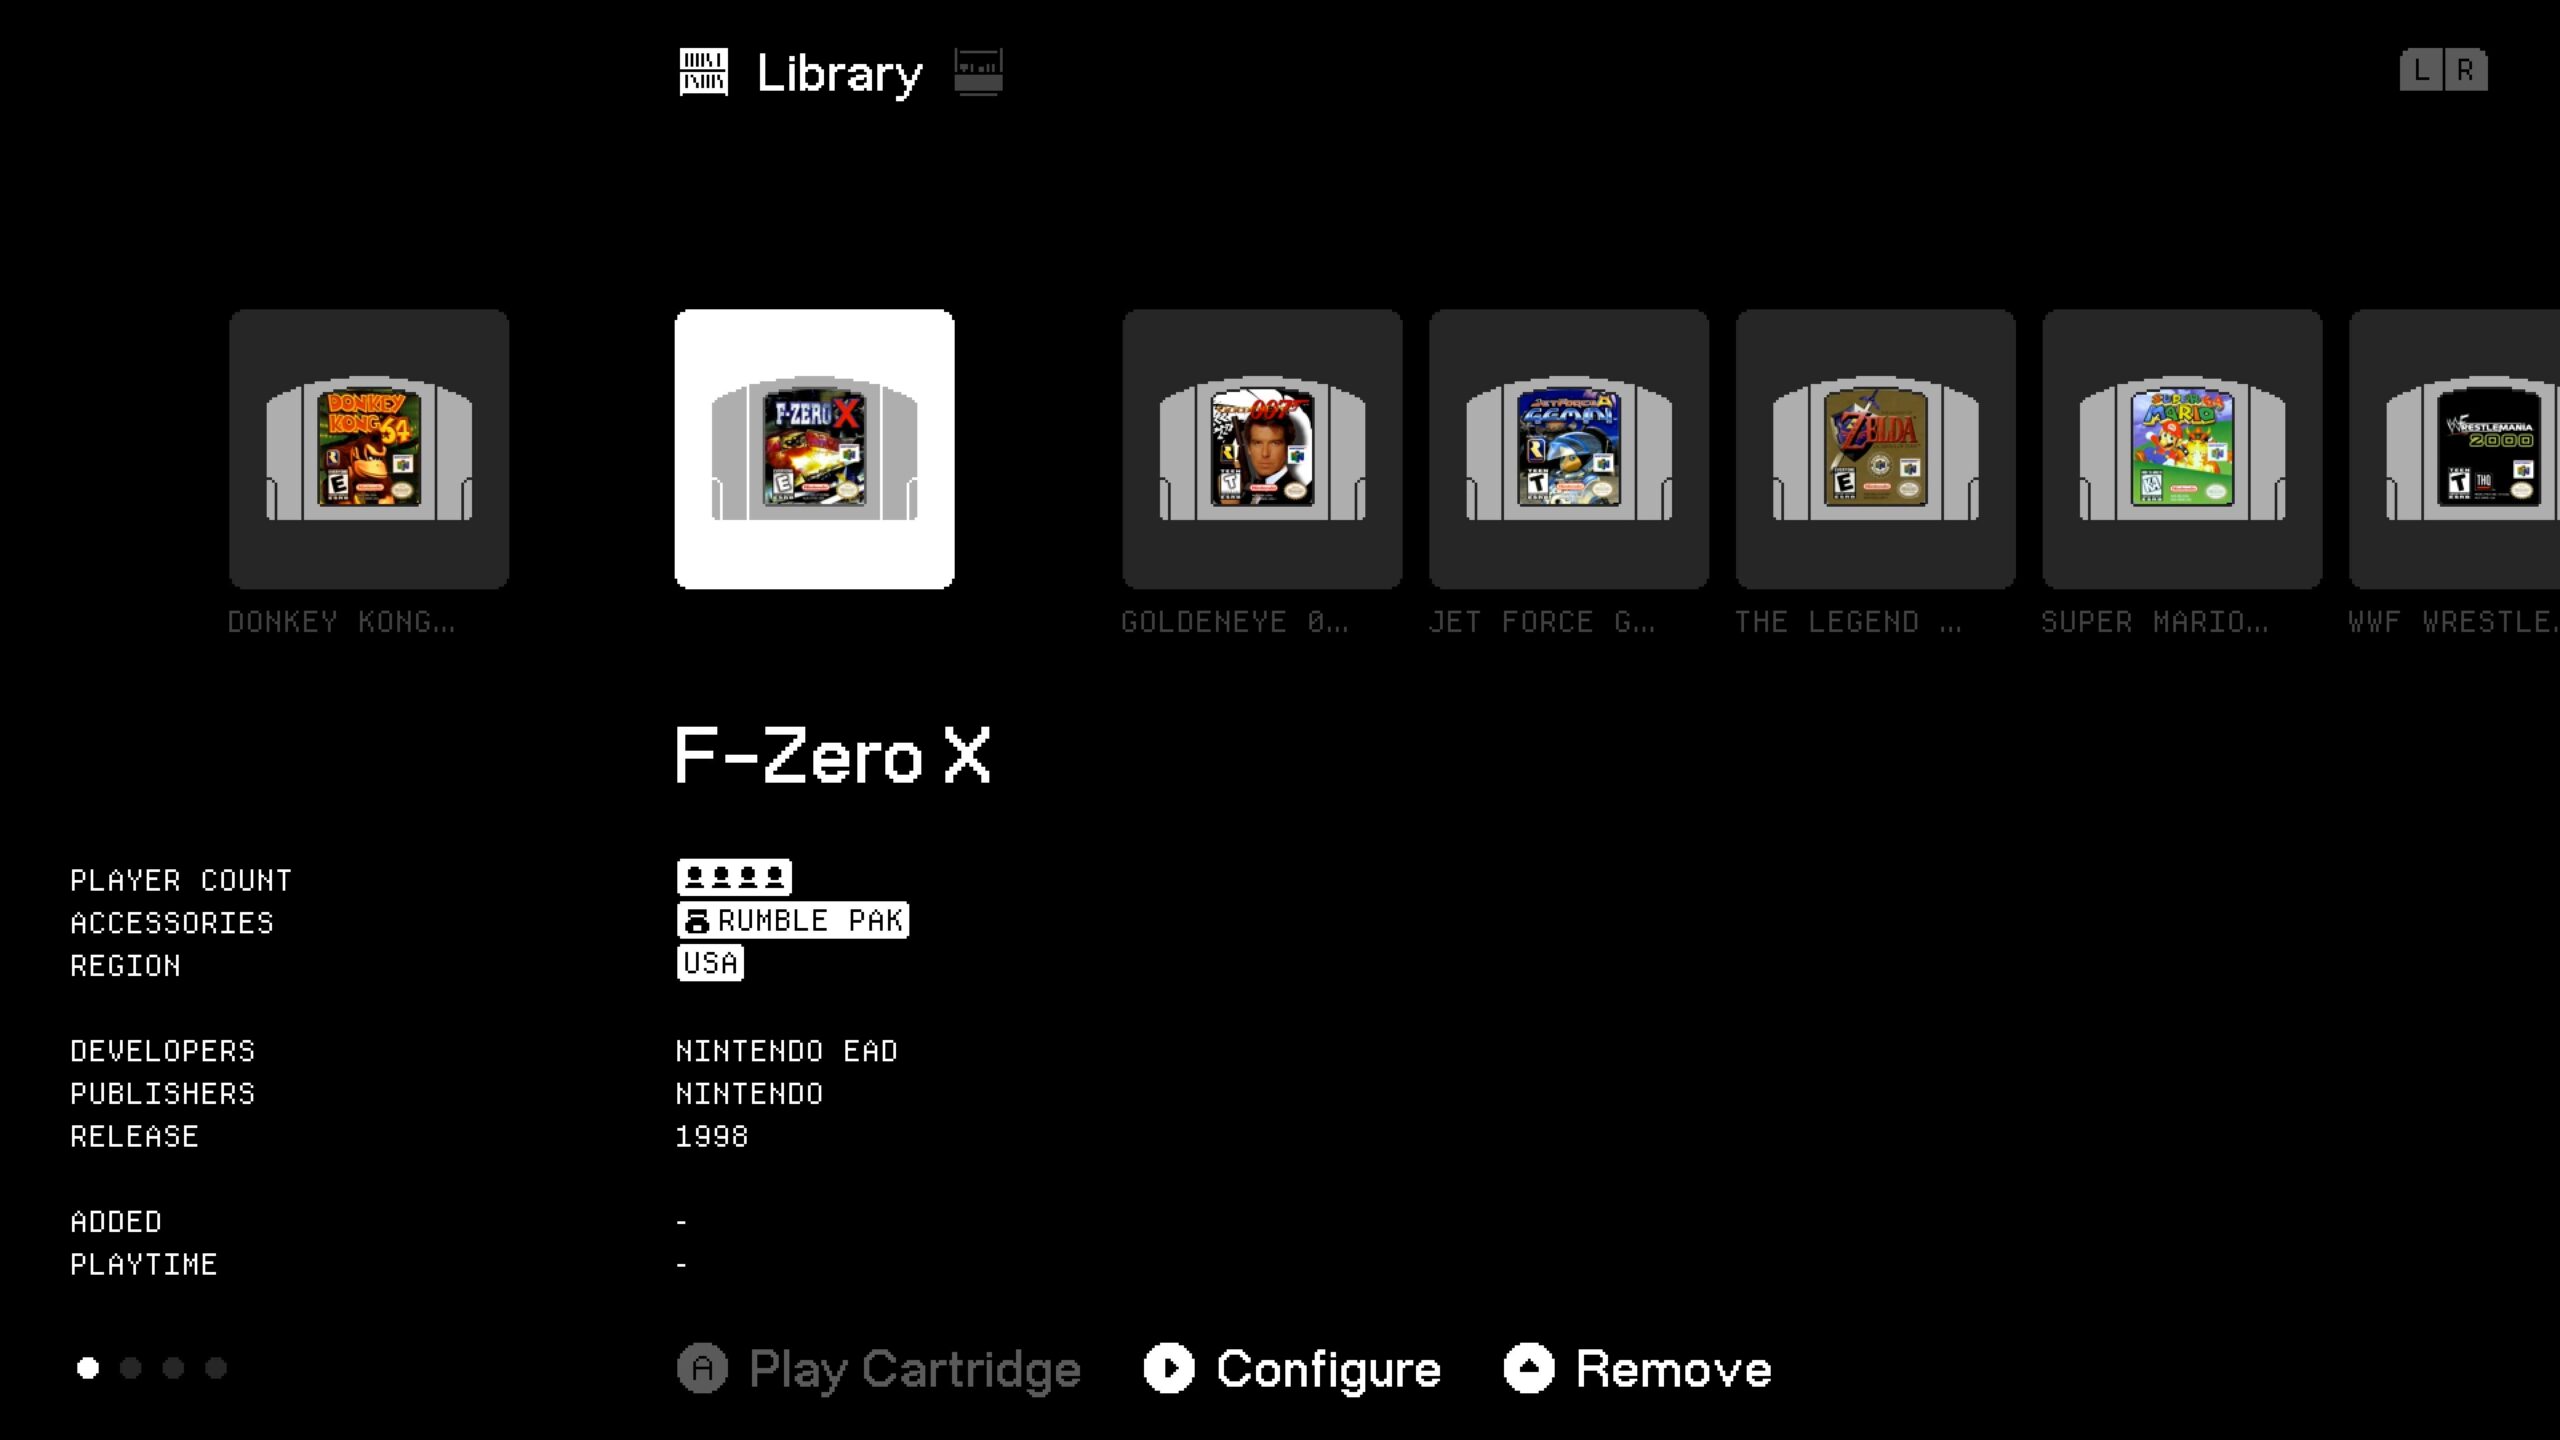
Task: Choose the Legend of Zelda cartridge
Action: 1876,449
